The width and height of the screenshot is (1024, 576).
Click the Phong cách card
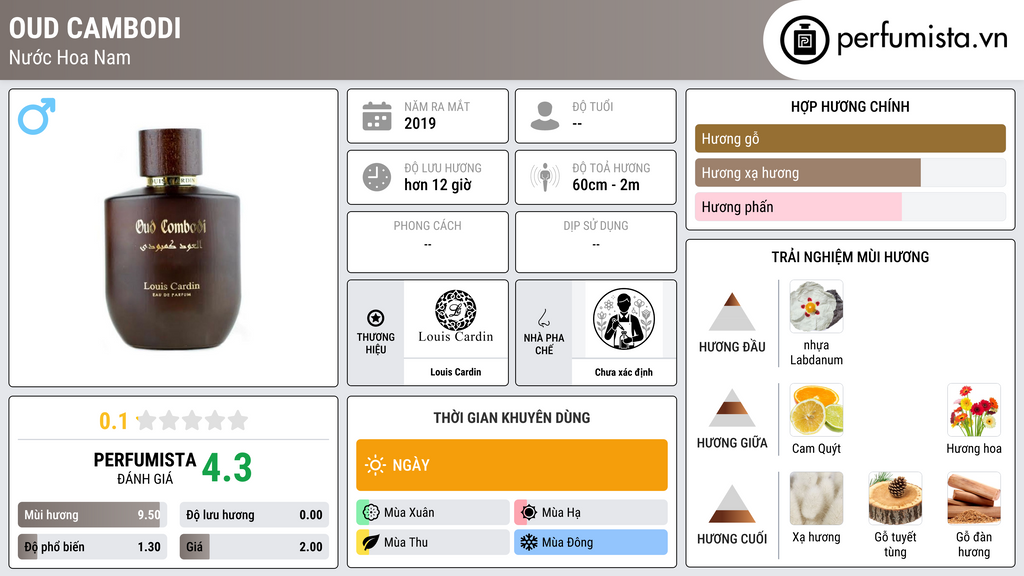(428, 242)
